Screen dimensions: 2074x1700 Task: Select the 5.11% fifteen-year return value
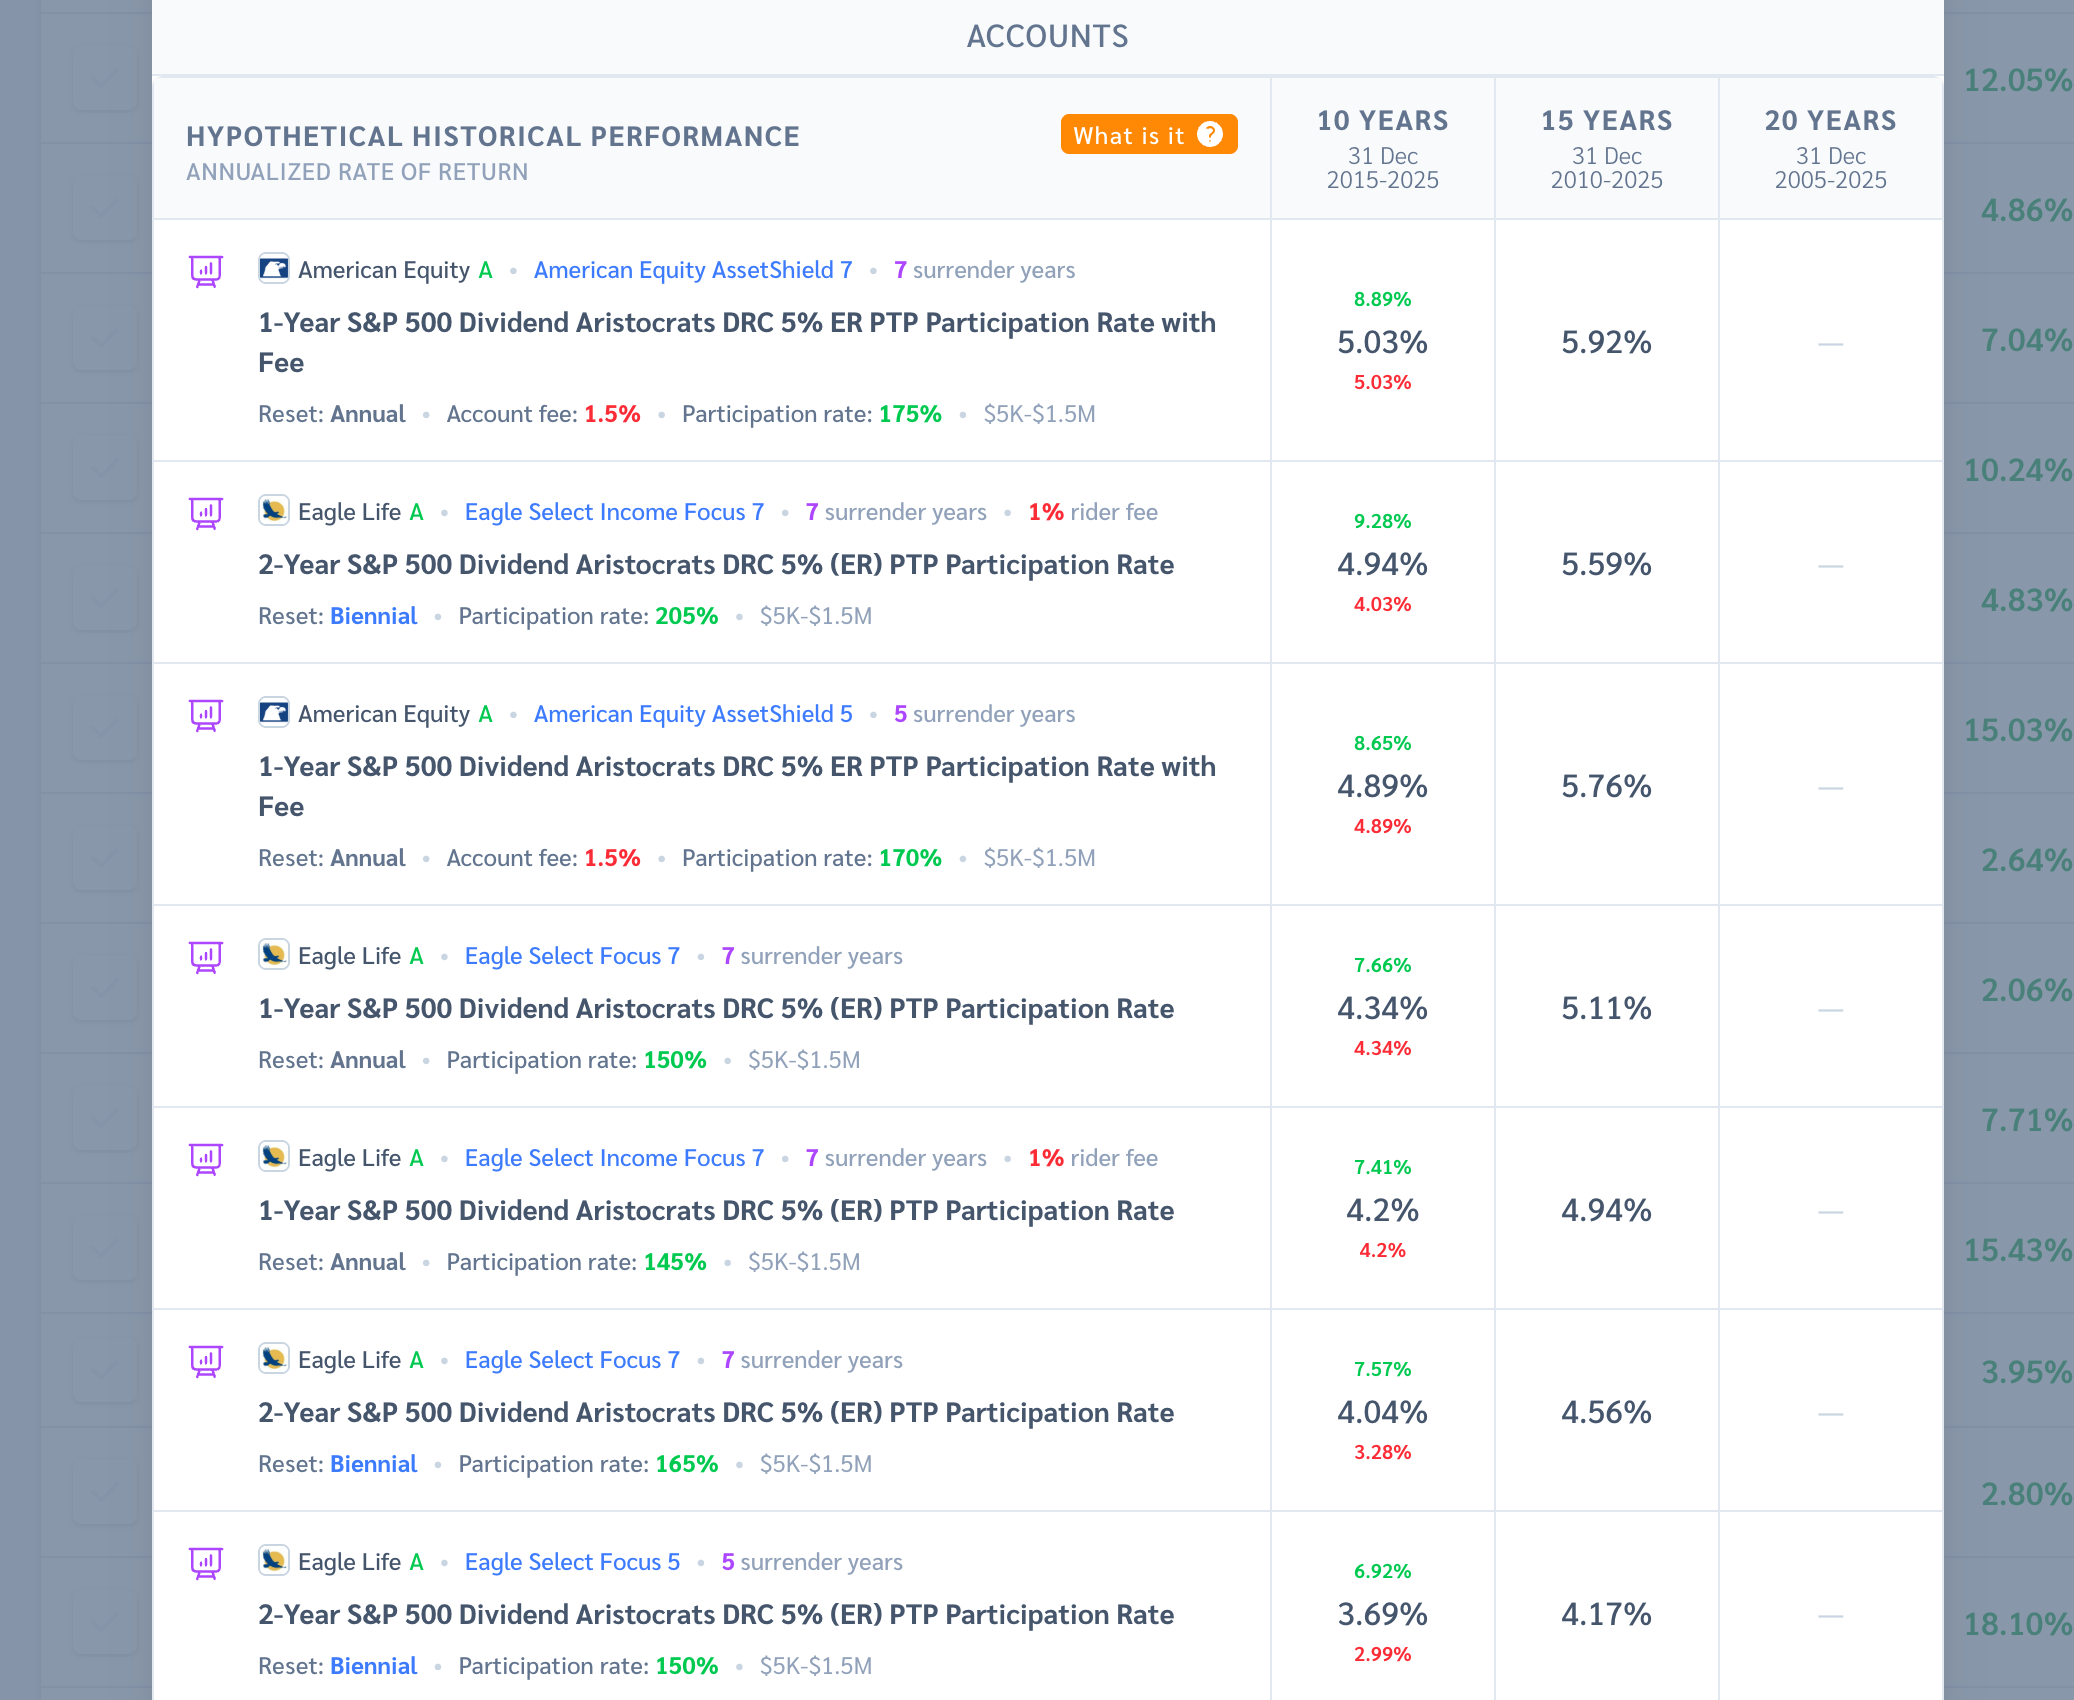[x=1607, y=1008]
